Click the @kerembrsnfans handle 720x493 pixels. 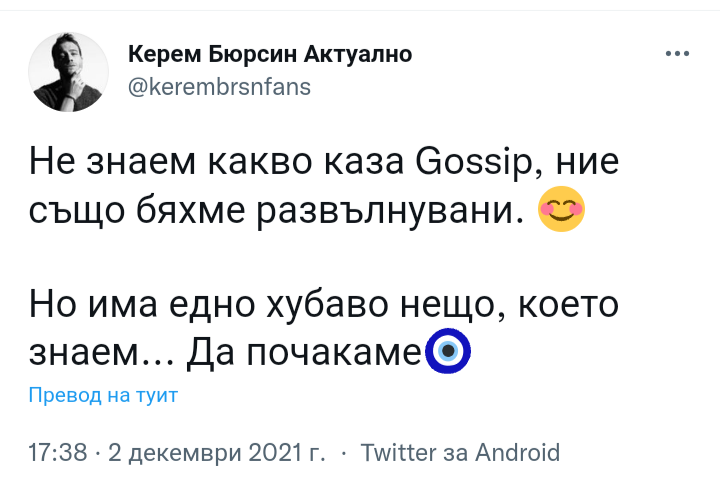click(x=219, y=86)
